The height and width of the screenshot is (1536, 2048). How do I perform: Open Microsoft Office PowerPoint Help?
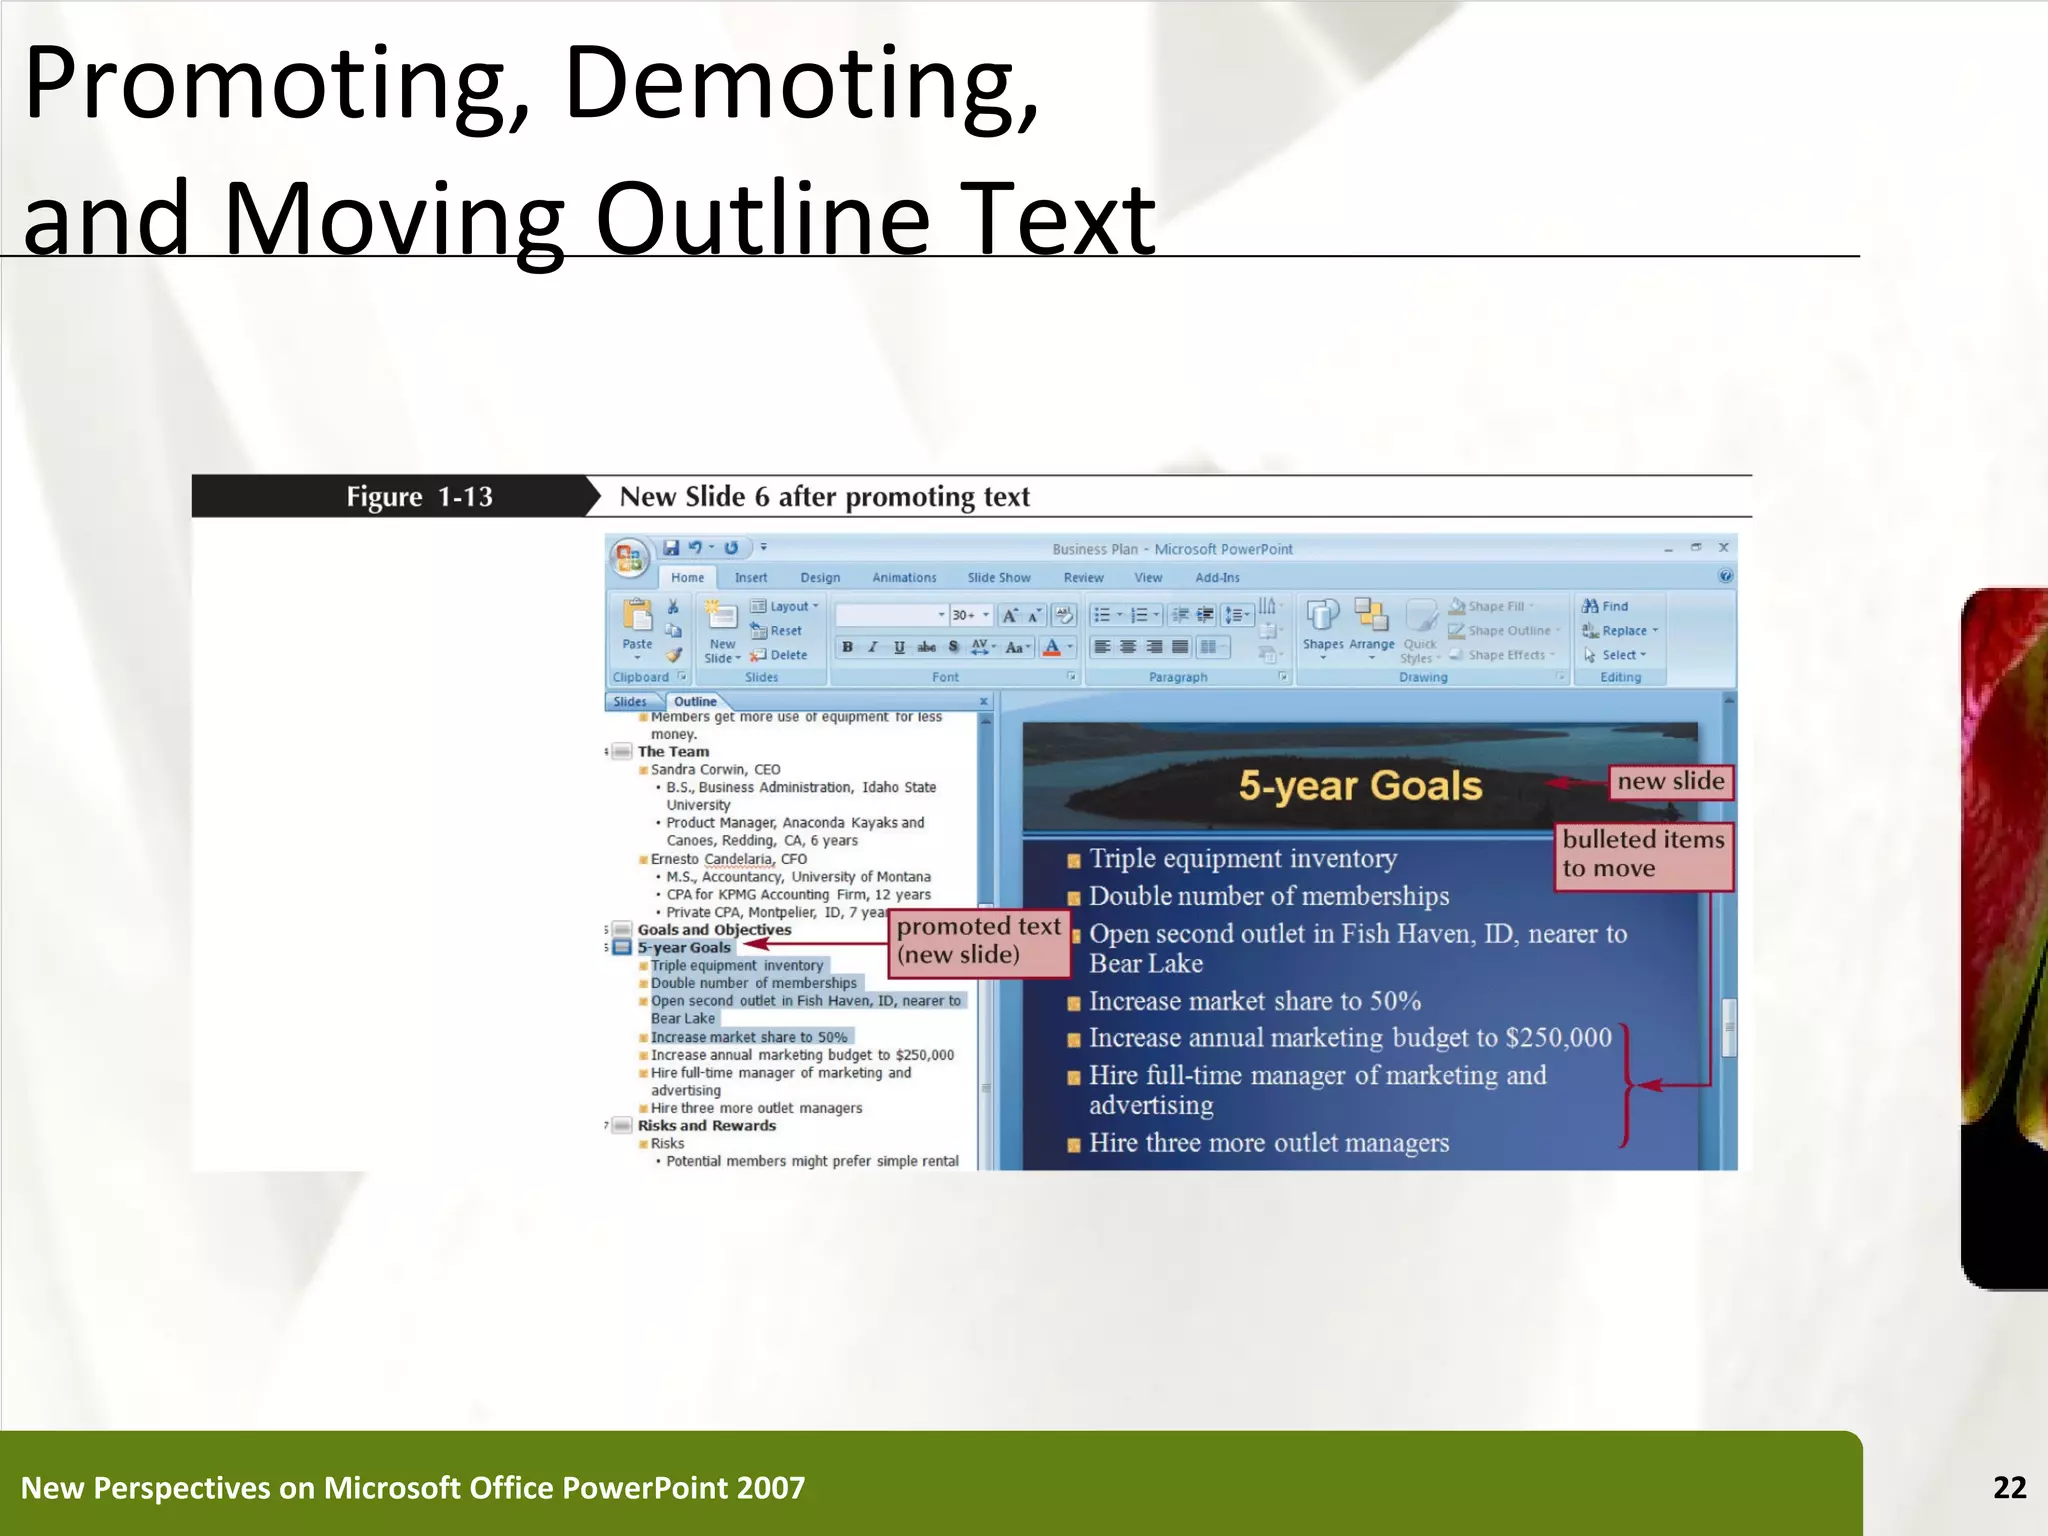(1725, 576)
